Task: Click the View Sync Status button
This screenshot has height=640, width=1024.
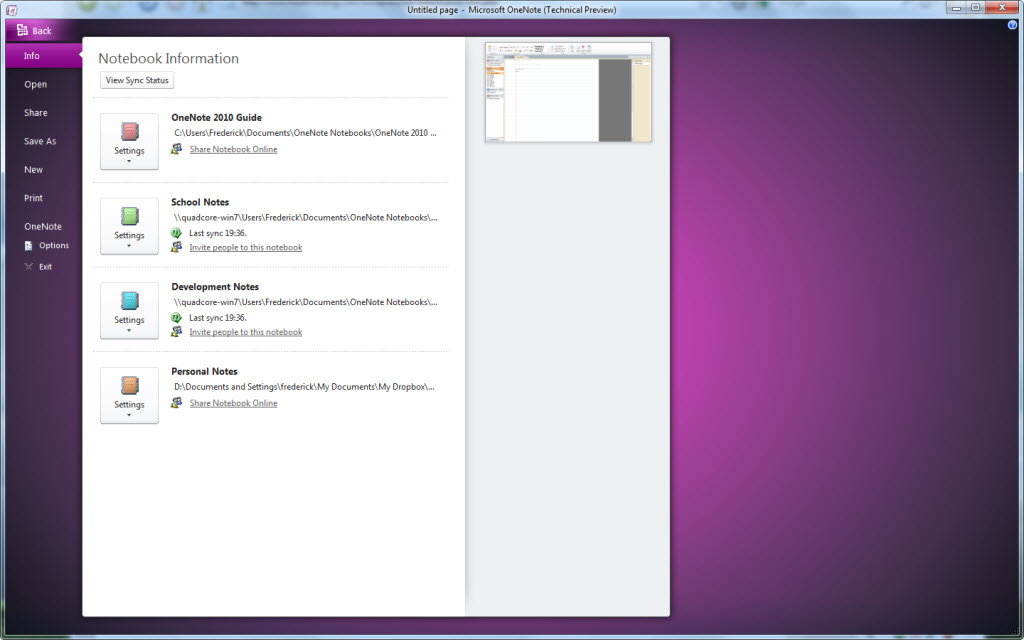Action: point(137,80)
